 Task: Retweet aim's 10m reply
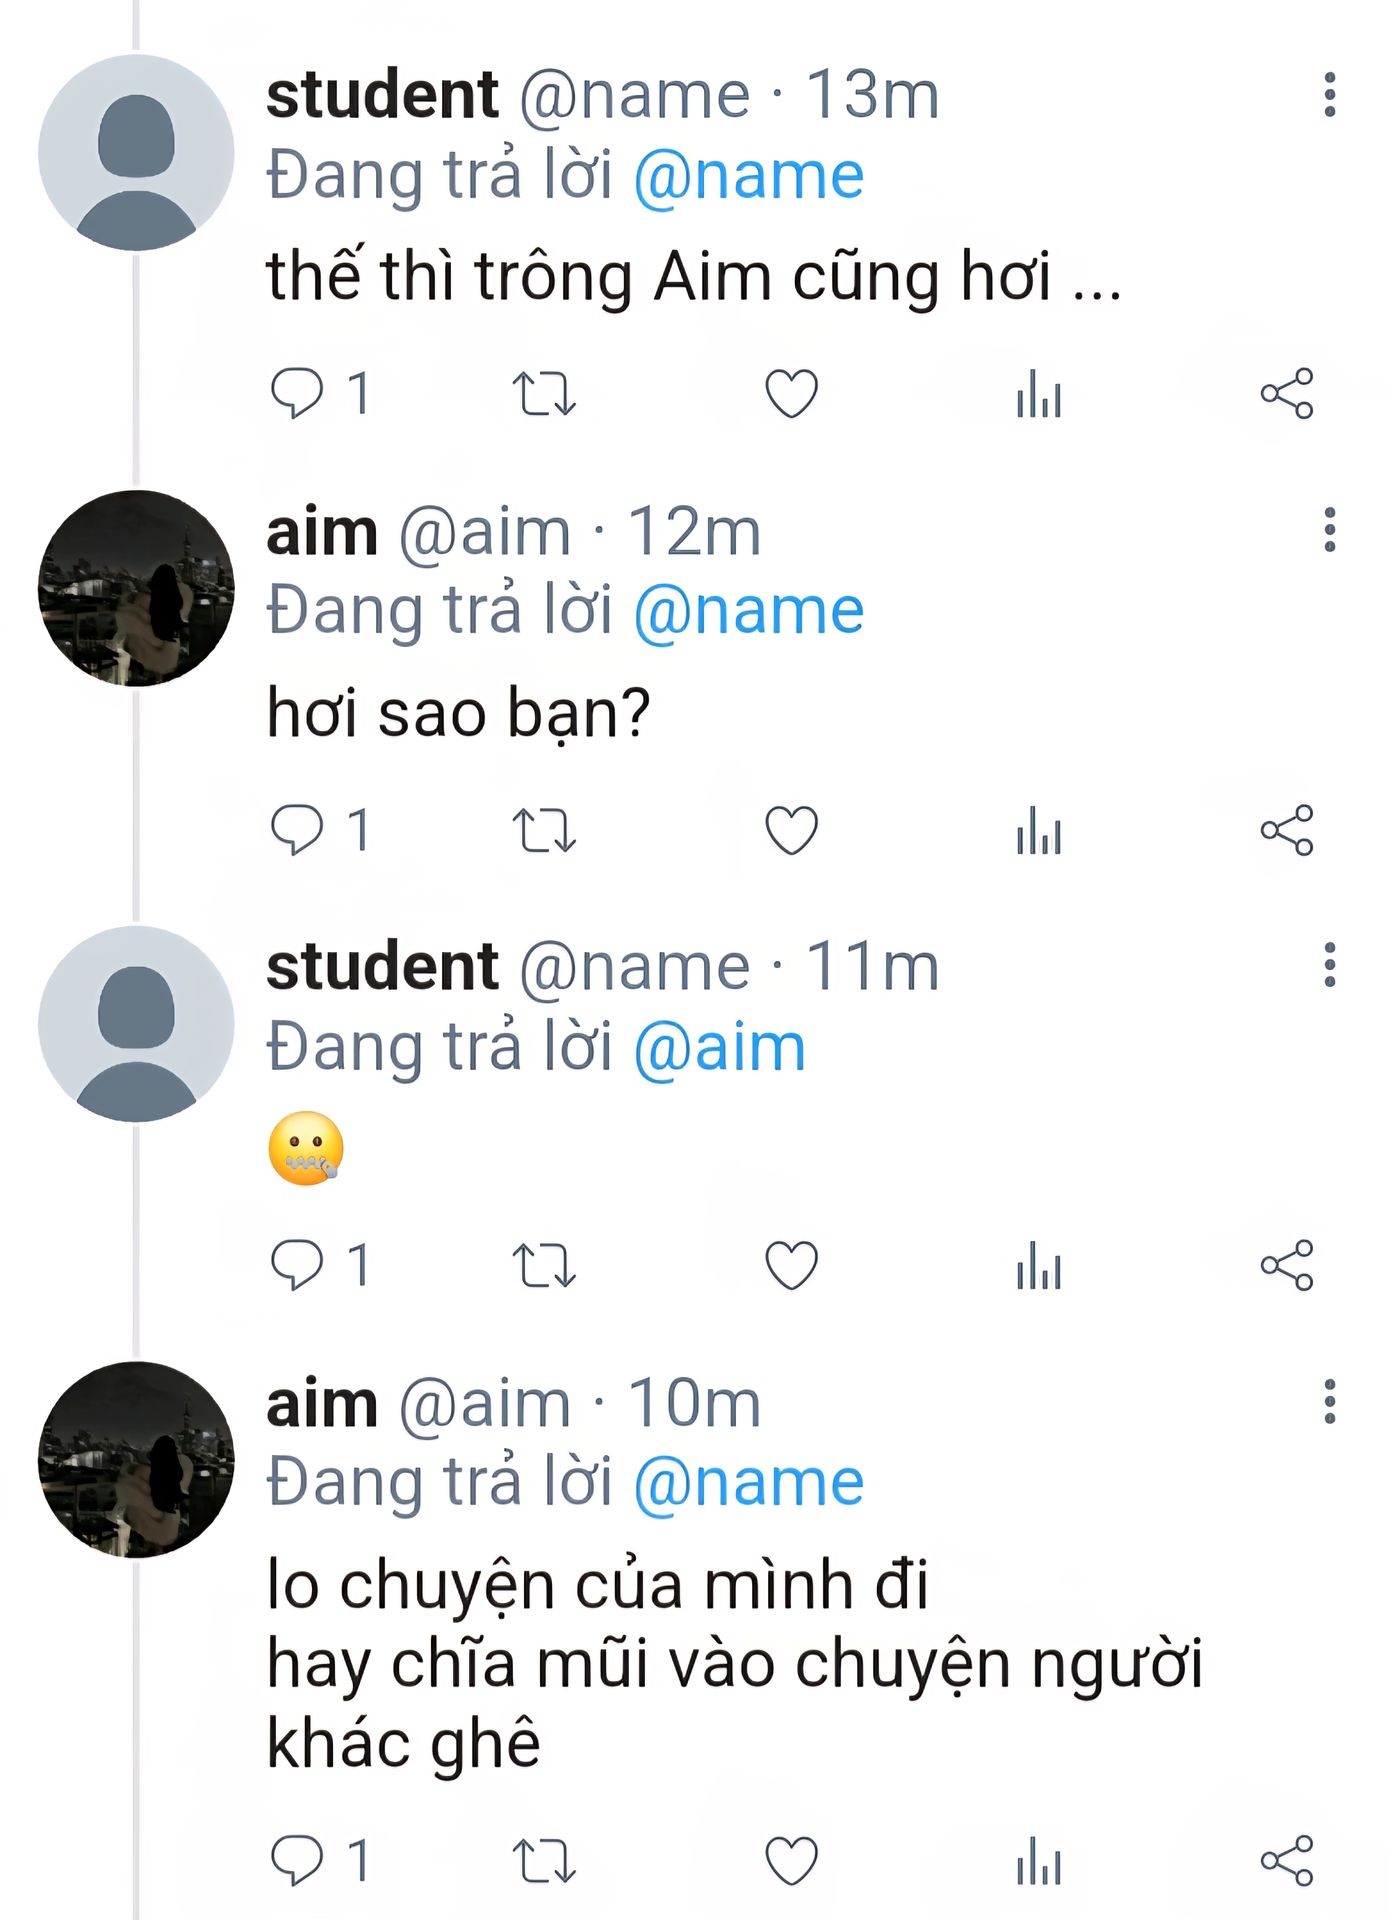(x=544, y=1861)
